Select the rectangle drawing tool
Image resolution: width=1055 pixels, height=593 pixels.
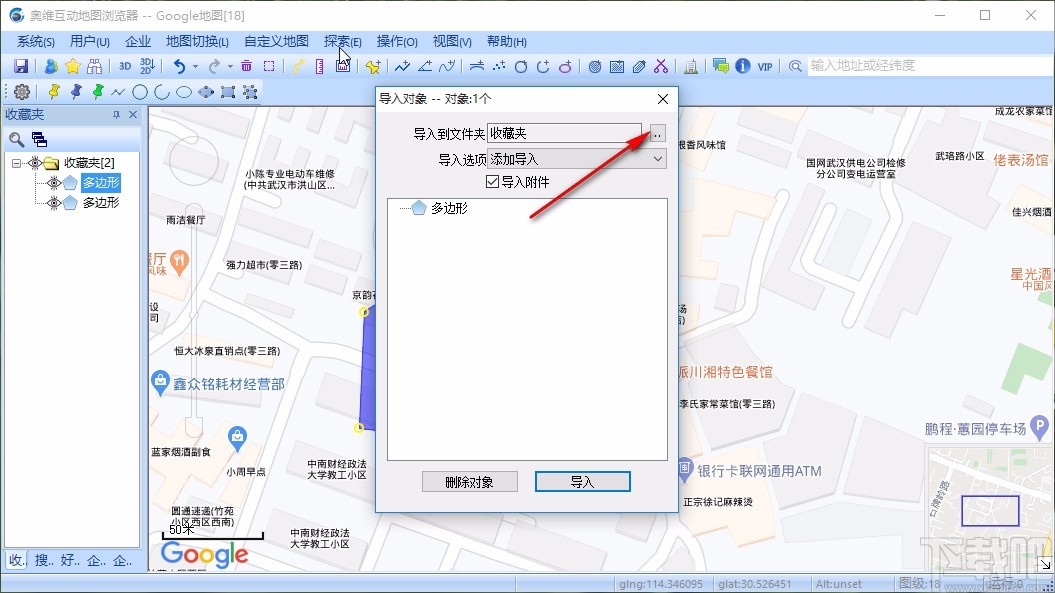[229, 91]
